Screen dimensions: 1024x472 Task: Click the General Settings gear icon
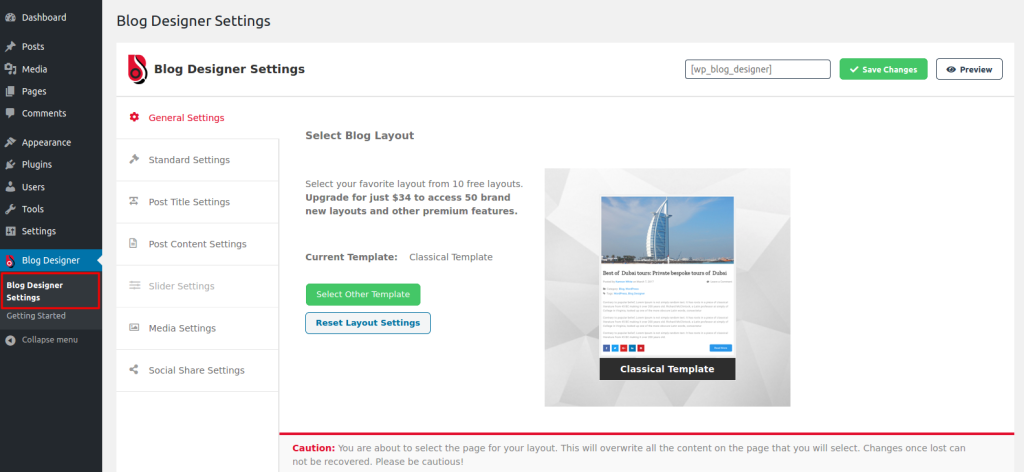pyautogui.click(x=134, y=118)
